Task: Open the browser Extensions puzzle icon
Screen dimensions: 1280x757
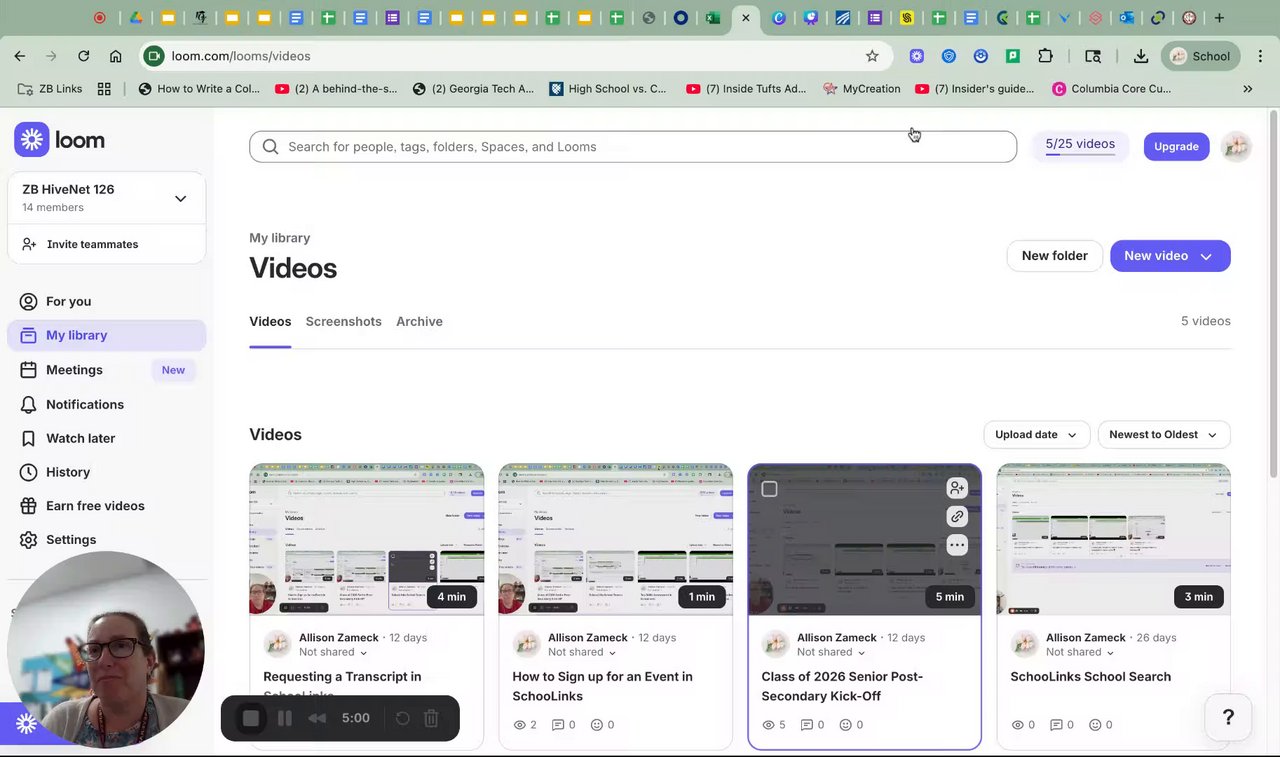Action: tap(1046, 56)
